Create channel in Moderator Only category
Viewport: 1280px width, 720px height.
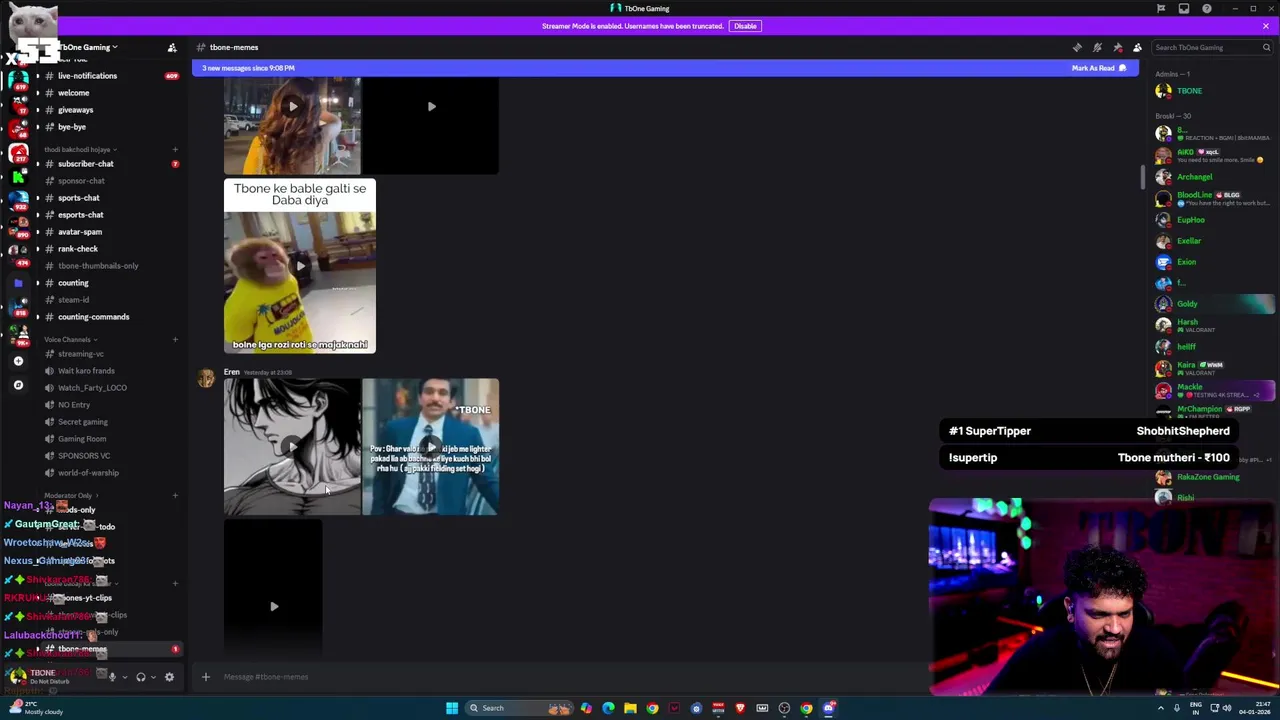pyautogui.click(x=175, y=495)
